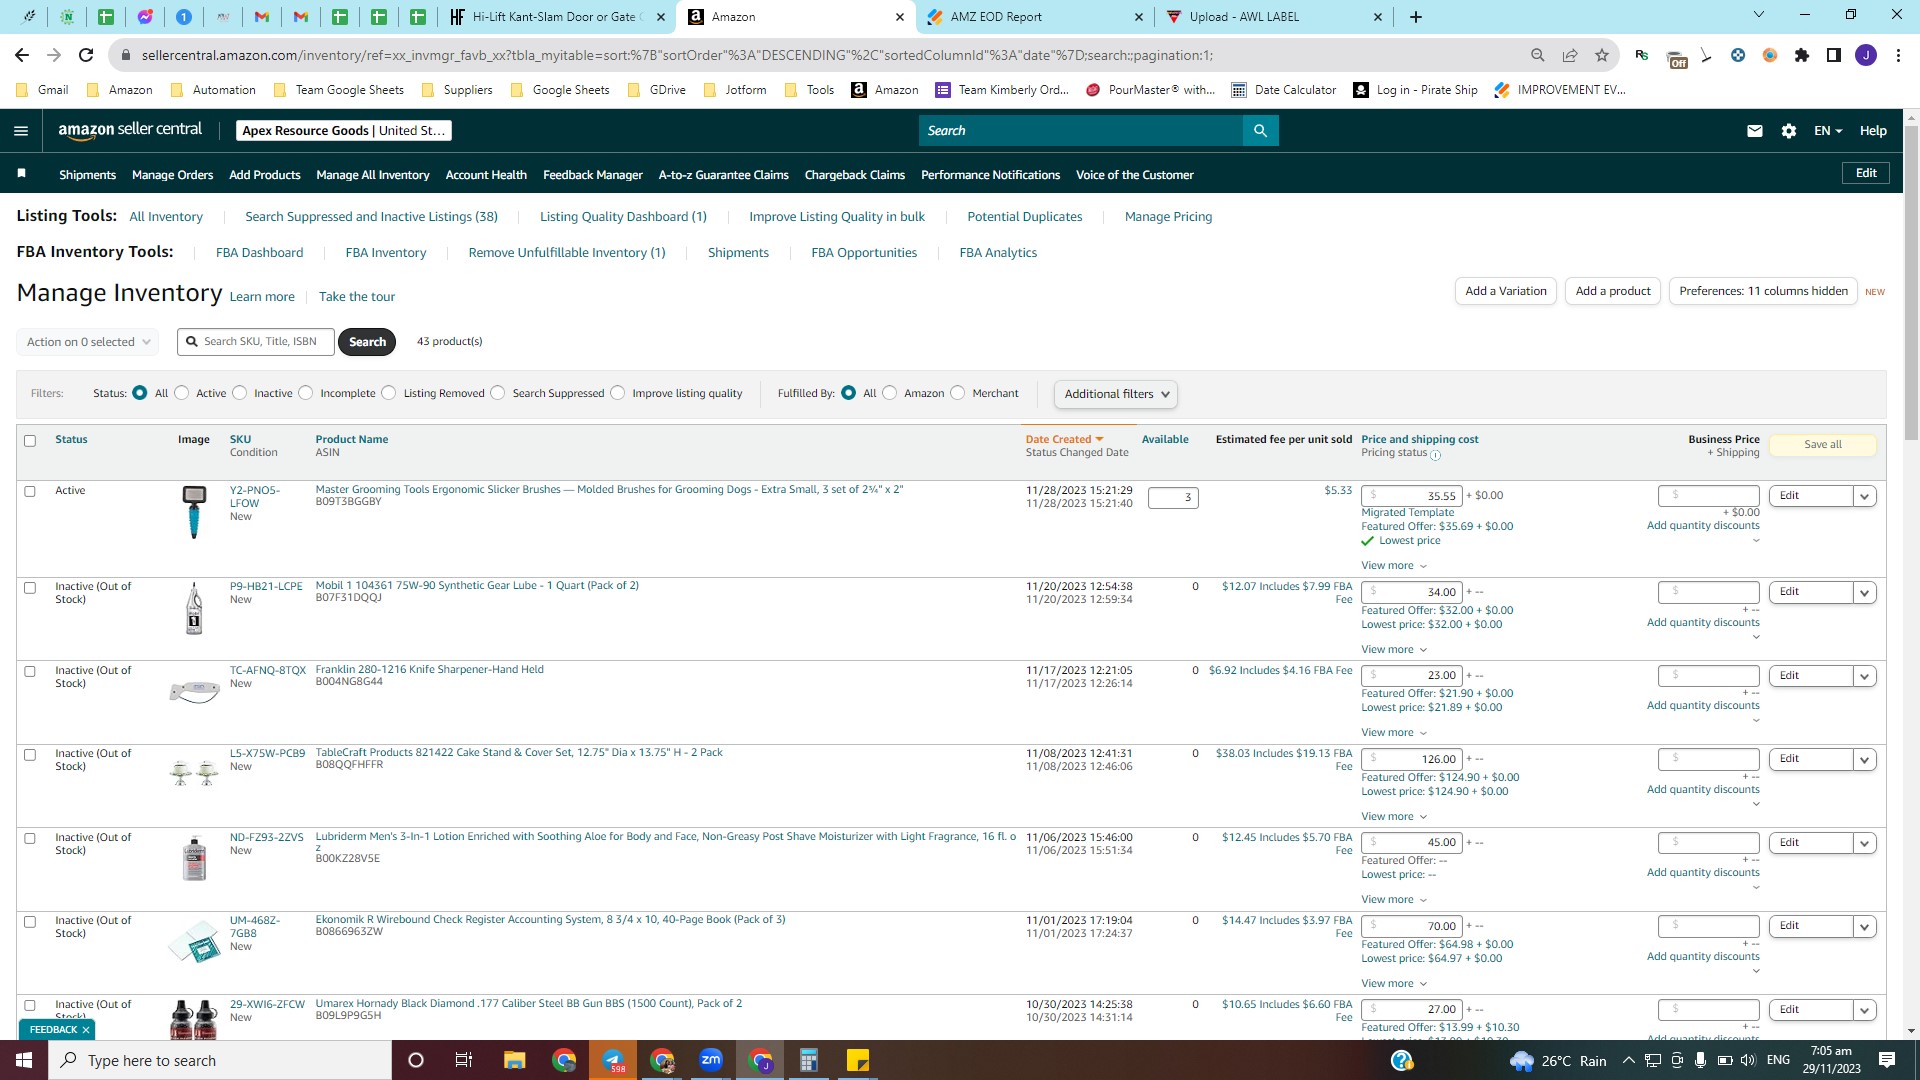Check the Mobil 1 Gear Lube row checkbox
Screen dimensions: 1920x1080
pyautogui.click(x=30, y=588)
